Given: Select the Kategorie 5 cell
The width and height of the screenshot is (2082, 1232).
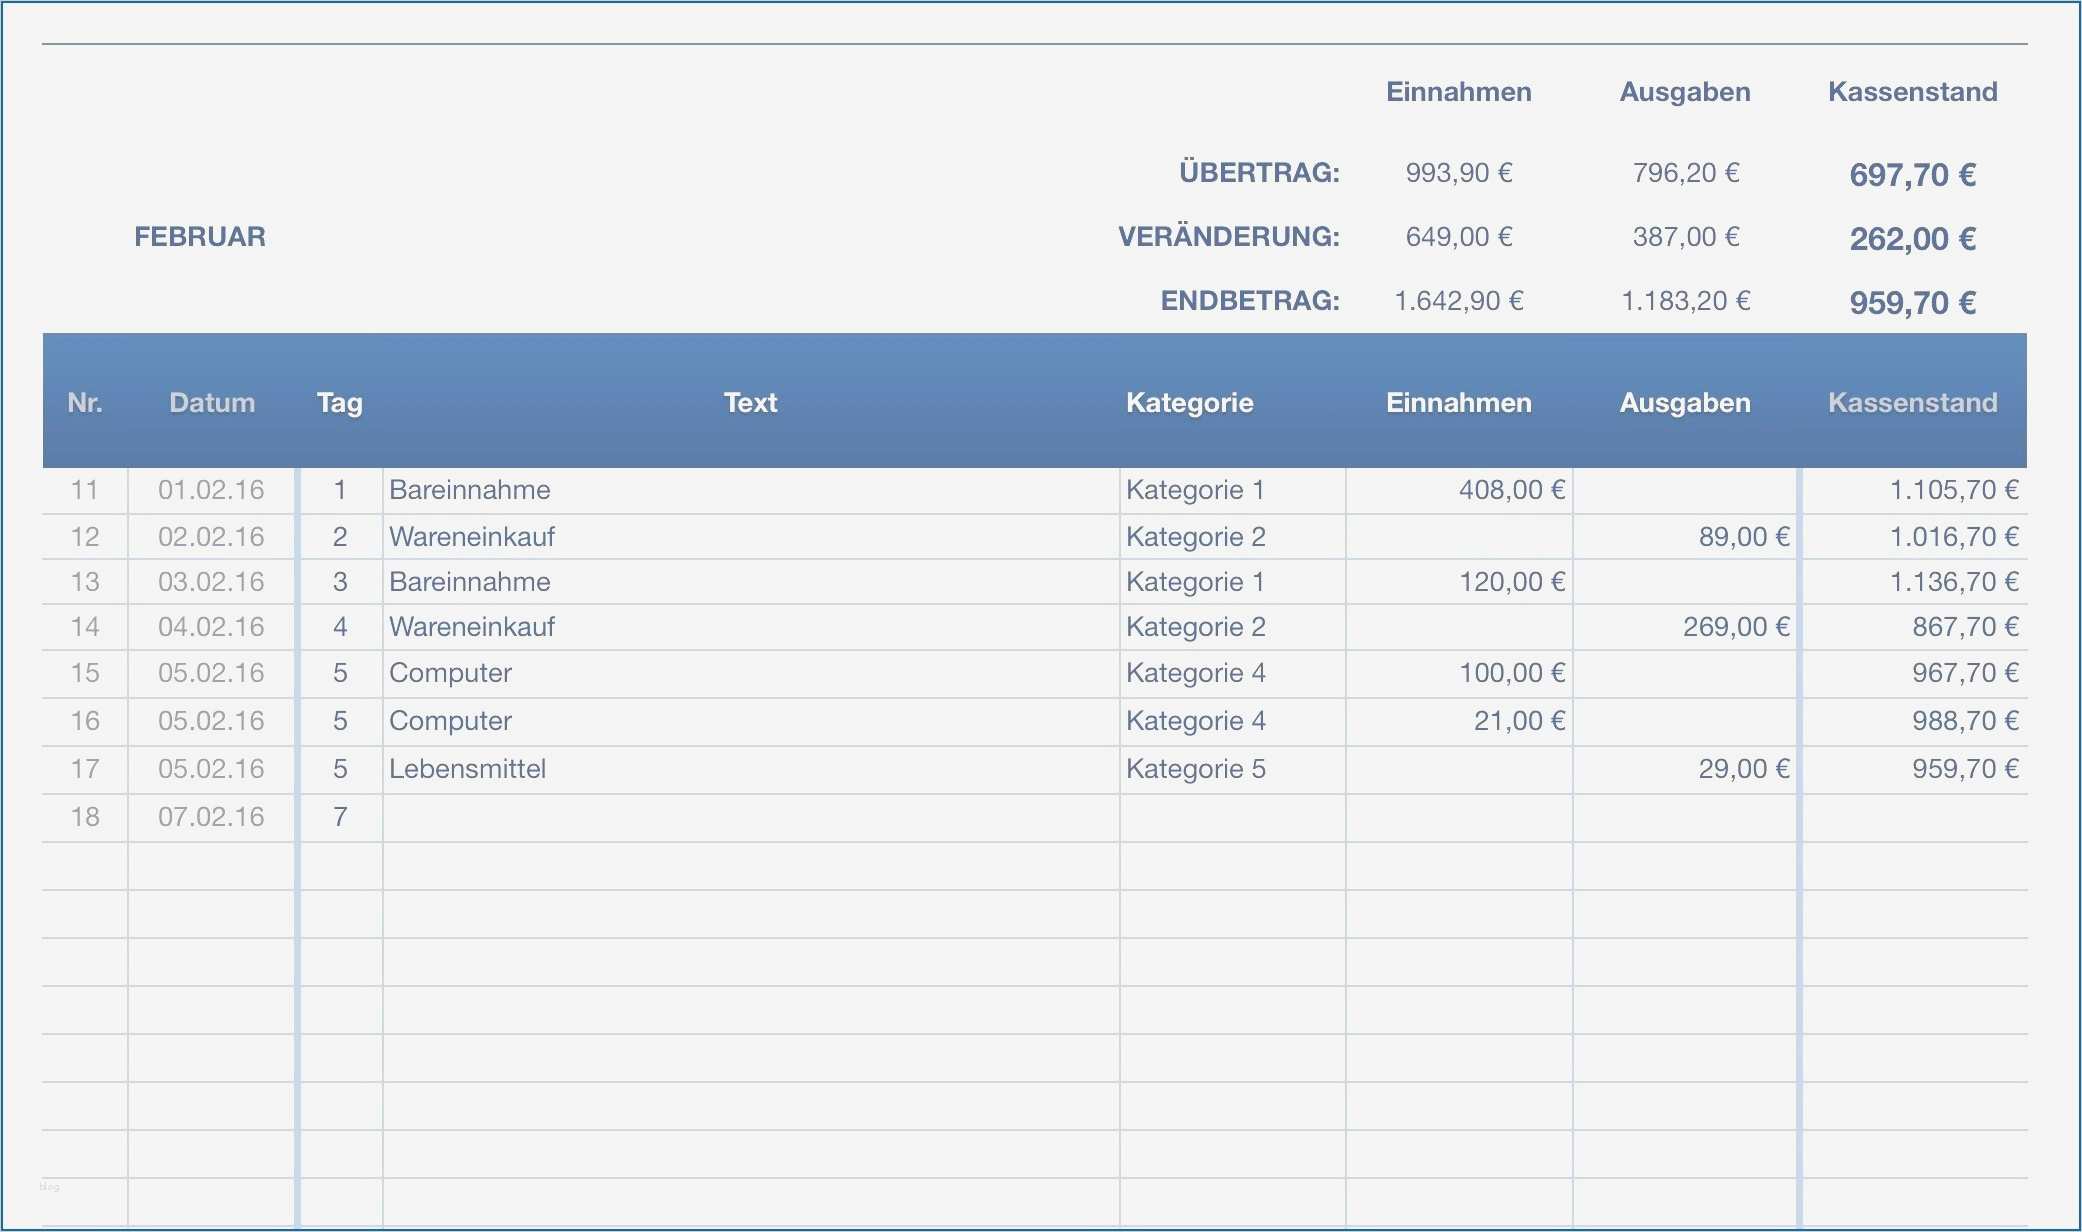Looking at the screenshot, I should click(1196, 769).
